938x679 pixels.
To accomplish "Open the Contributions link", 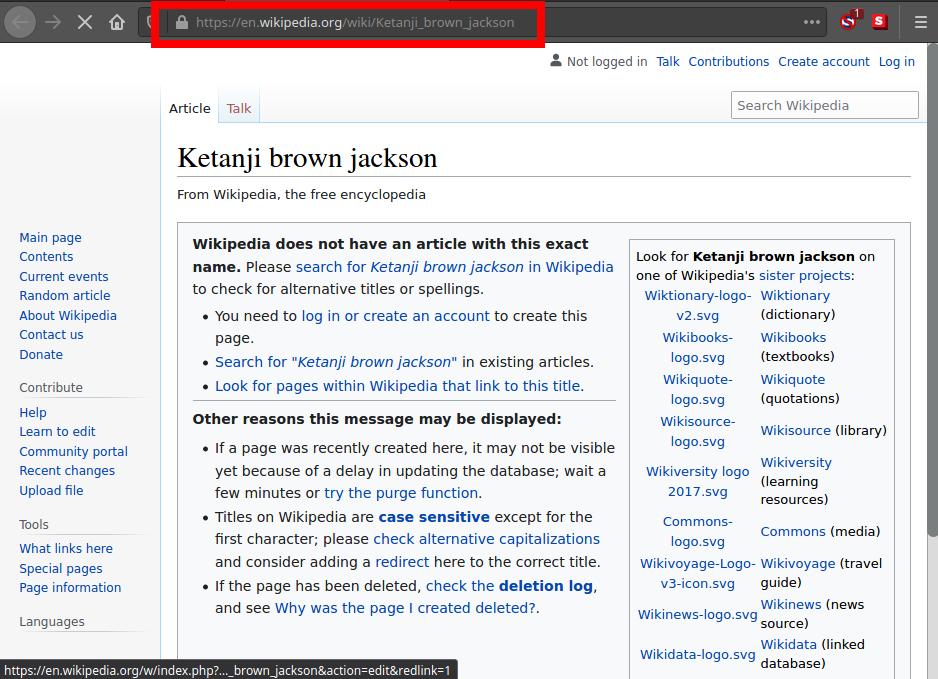I will (729, 62).
